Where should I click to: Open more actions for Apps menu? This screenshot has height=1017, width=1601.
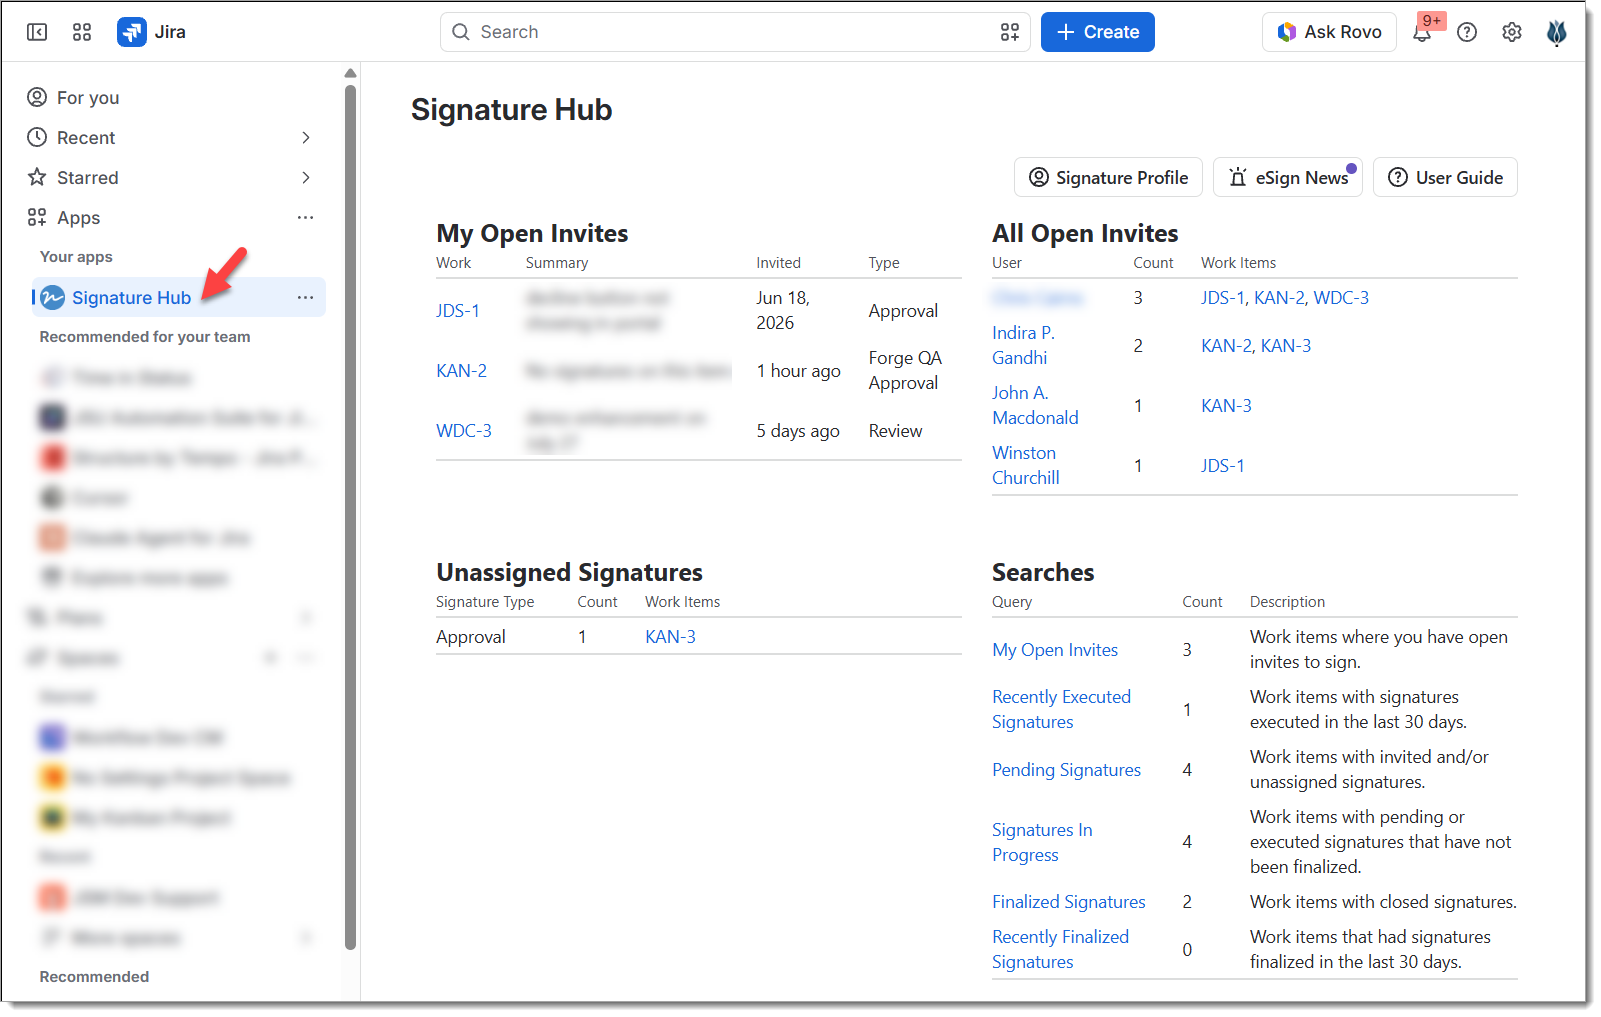pos(305,217)
